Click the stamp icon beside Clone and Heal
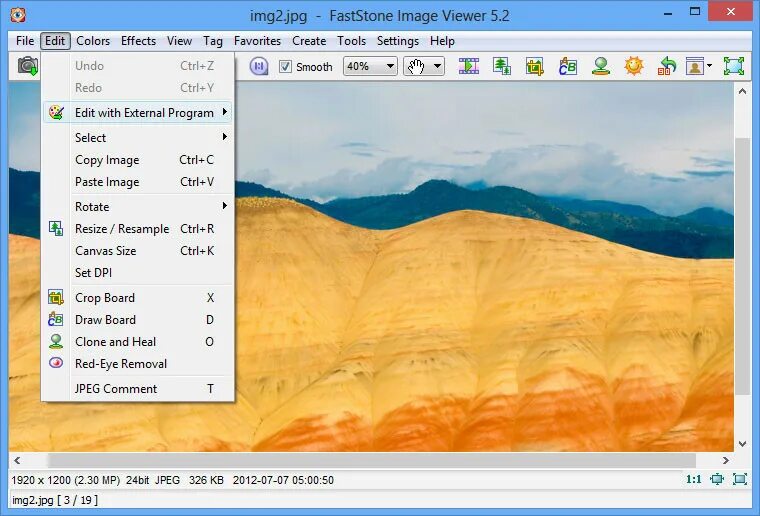The height and width of the screenshot is (516, 760). [56, 341]
